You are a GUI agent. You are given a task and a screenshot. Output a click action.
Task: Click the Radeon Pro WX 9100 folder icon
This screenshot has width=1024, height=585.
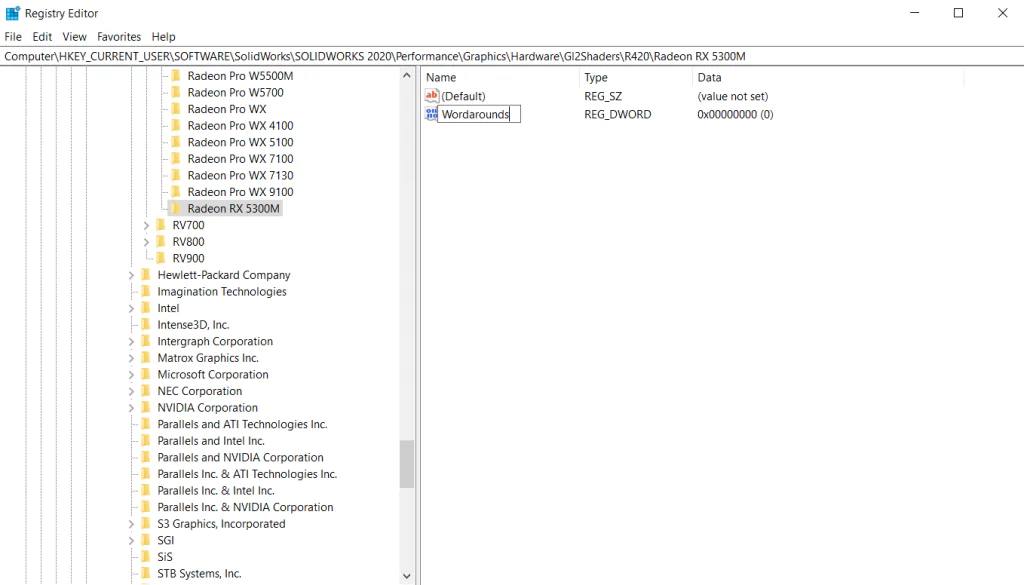[176, 192]
